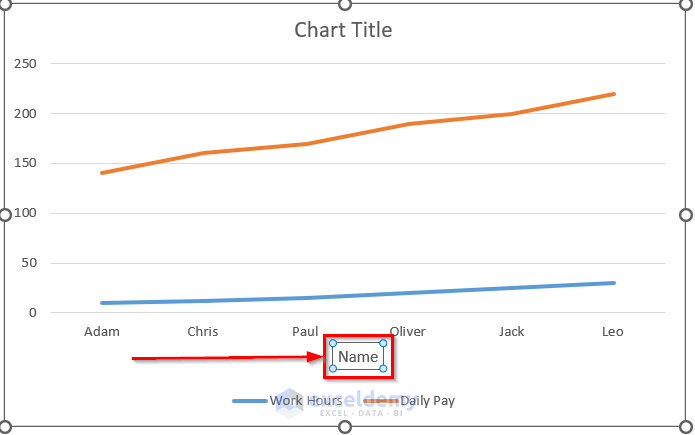Click the top-right handle of Name box
695x435 pixels.
tap(383, 343)
